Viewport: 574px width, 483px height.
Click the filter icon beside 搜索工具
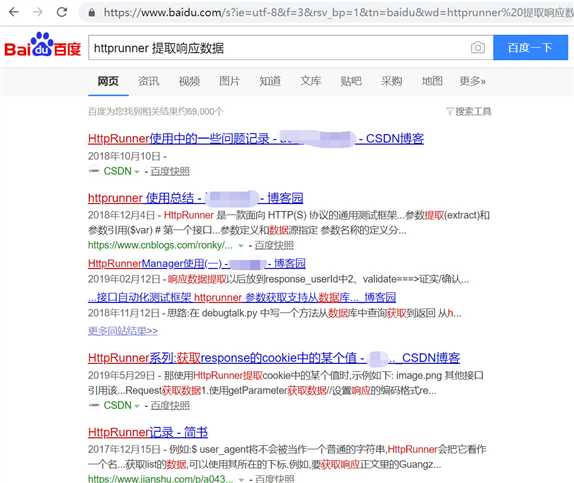point(450,111)
